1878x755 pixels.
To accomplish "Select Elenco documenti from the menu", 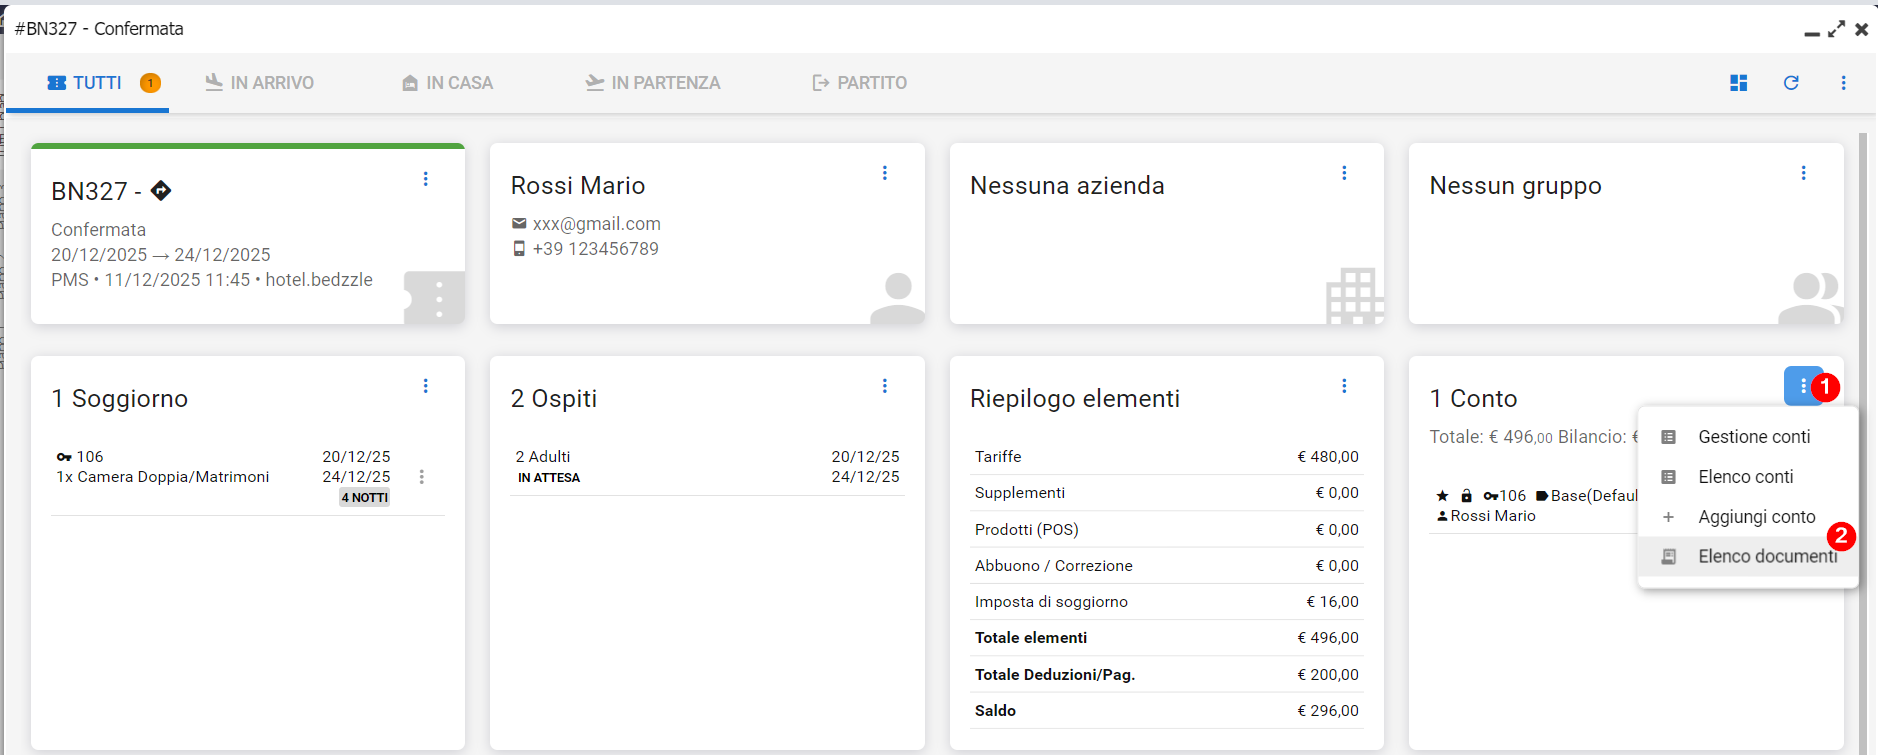I will coord(1766,557).
